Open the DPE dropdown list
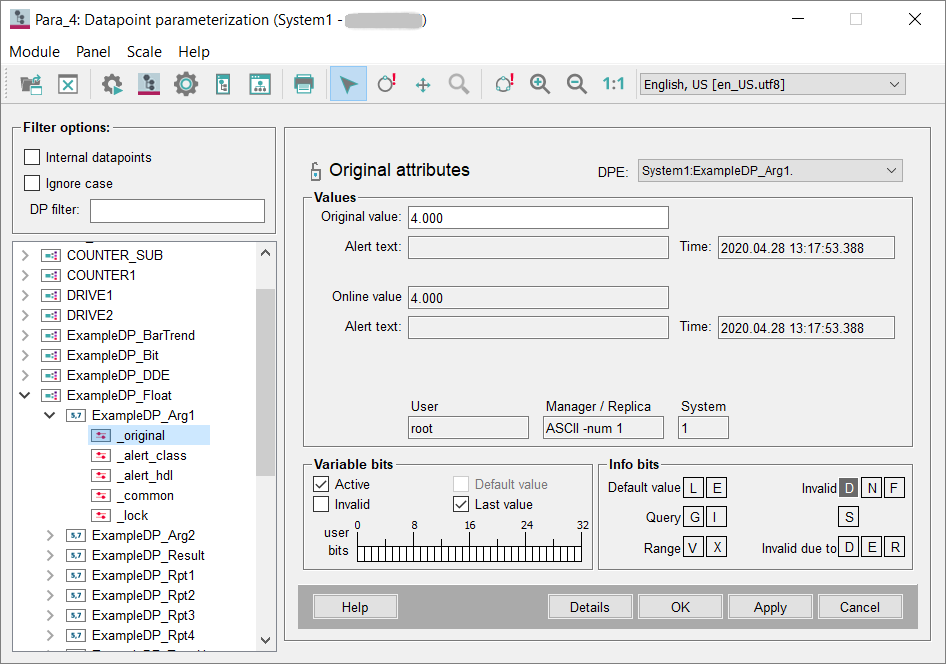This screenshot has width=946, height=664. (x=891, y=171)
